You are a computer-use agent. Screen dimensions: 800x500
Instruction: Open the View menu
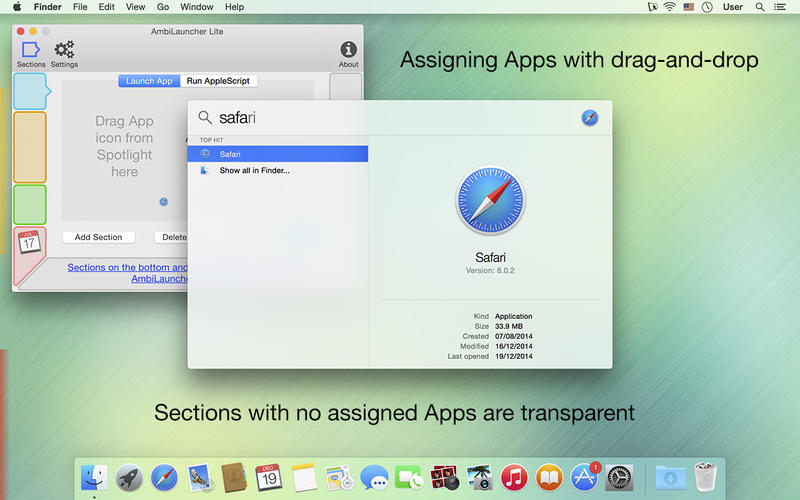[x=136, y=7]
